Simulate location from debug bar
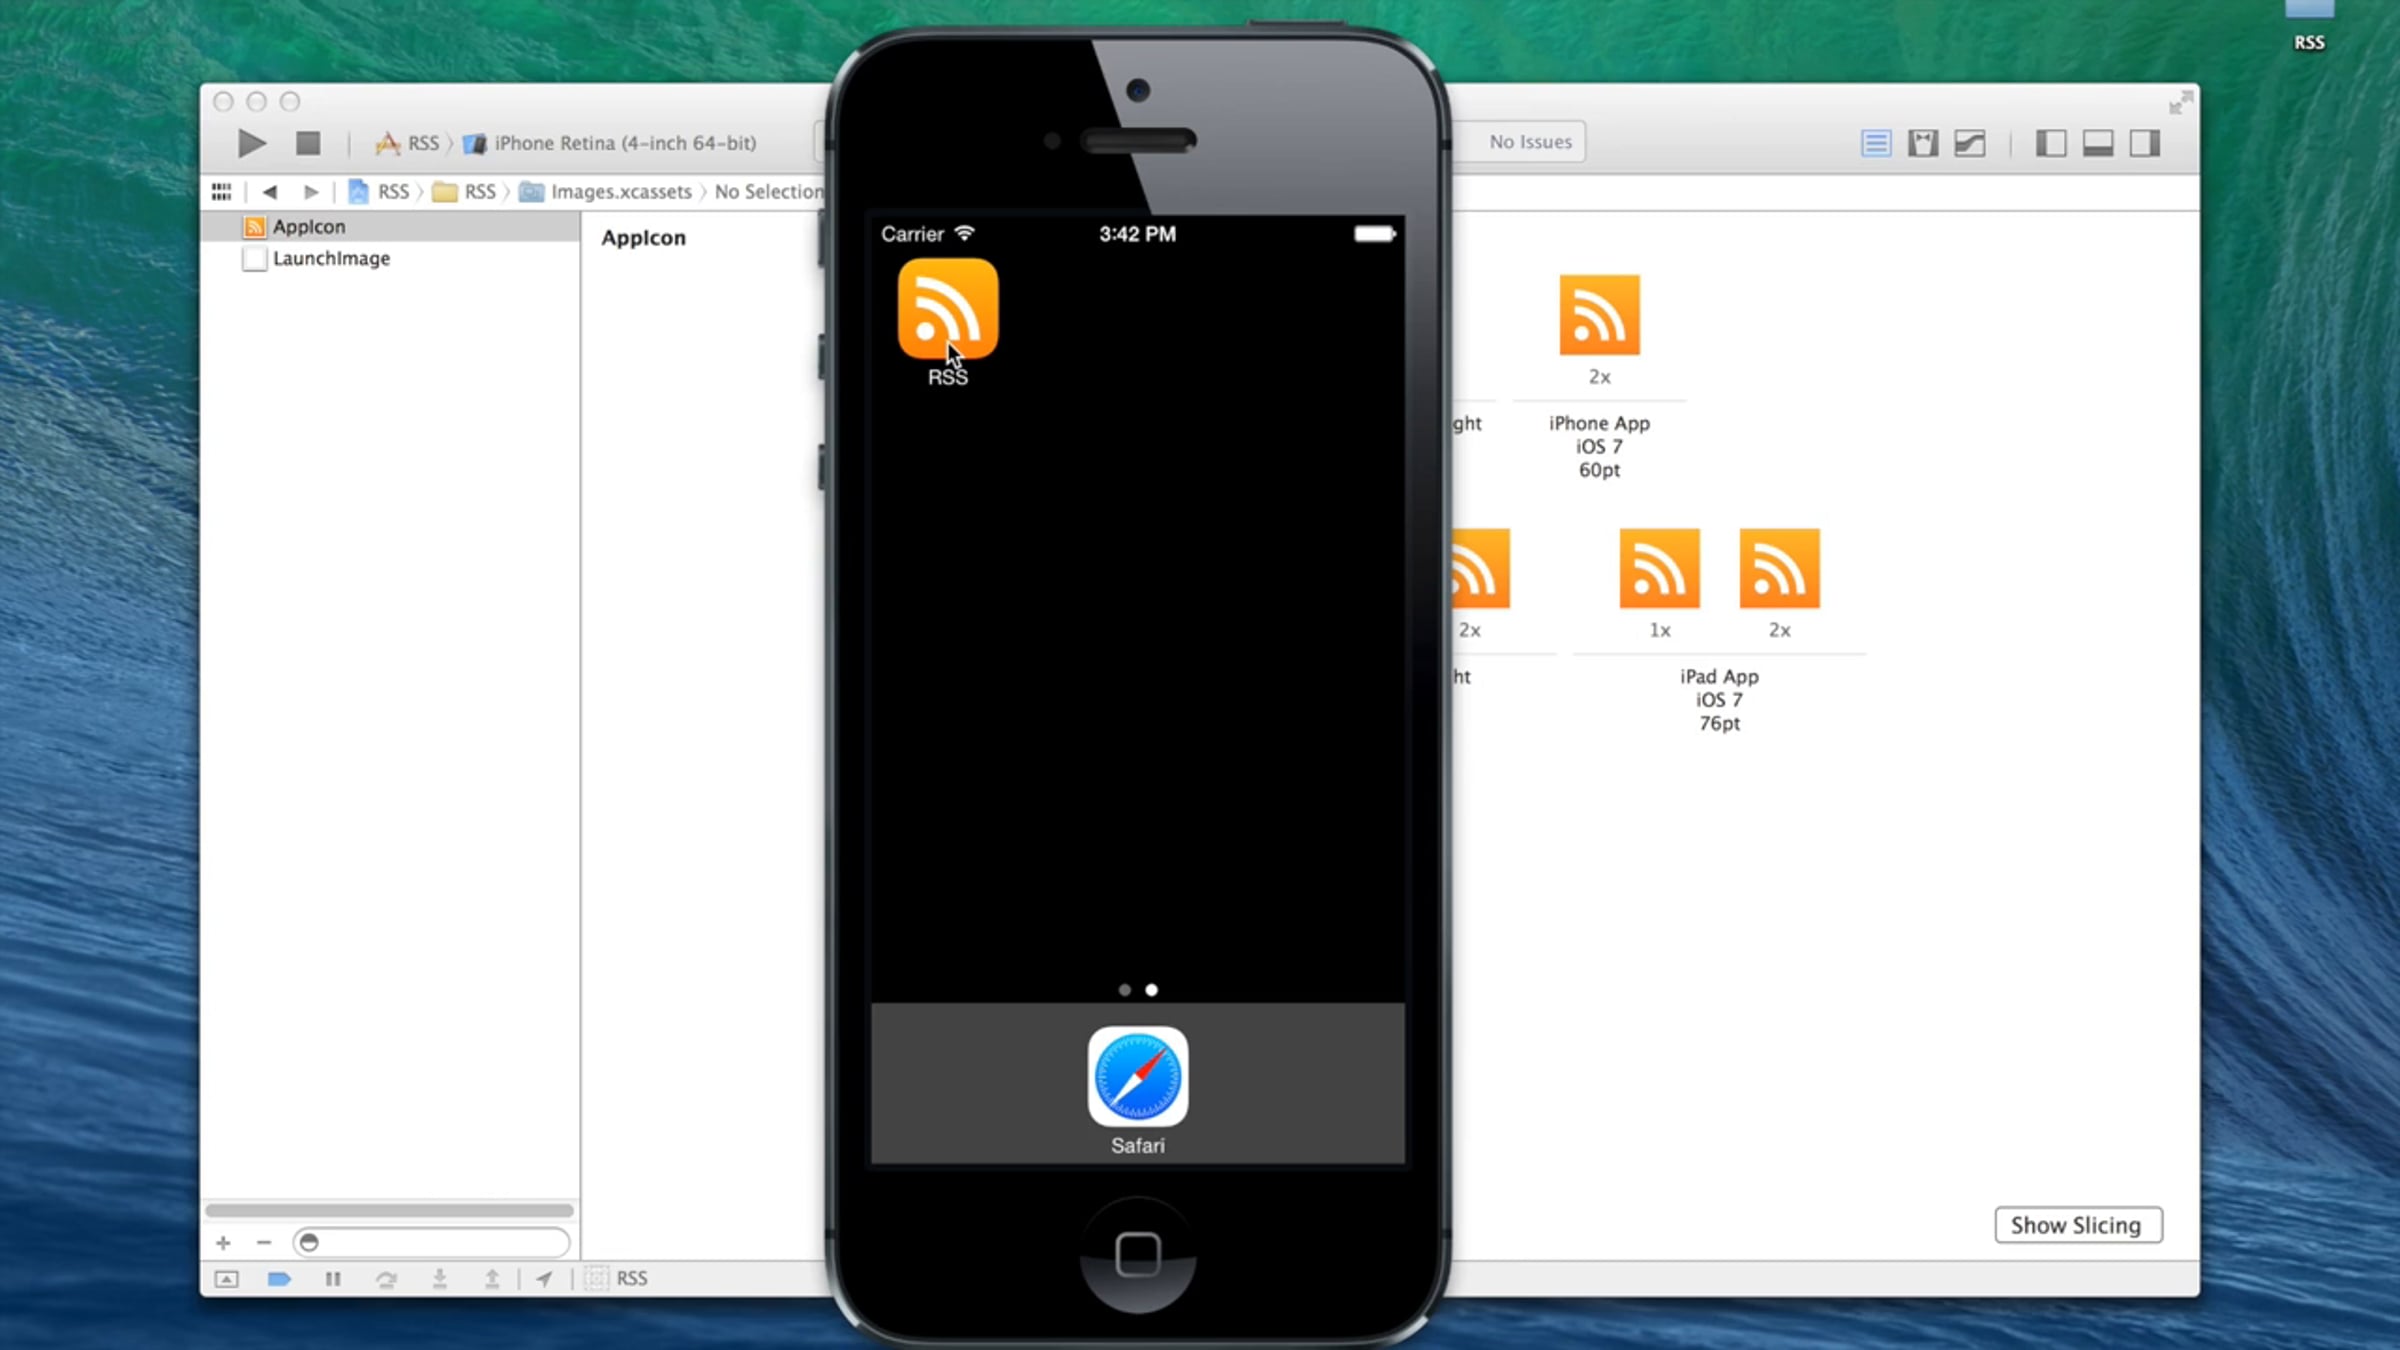Viewport: 2400px width, 1350px height. coord(544,1279)
